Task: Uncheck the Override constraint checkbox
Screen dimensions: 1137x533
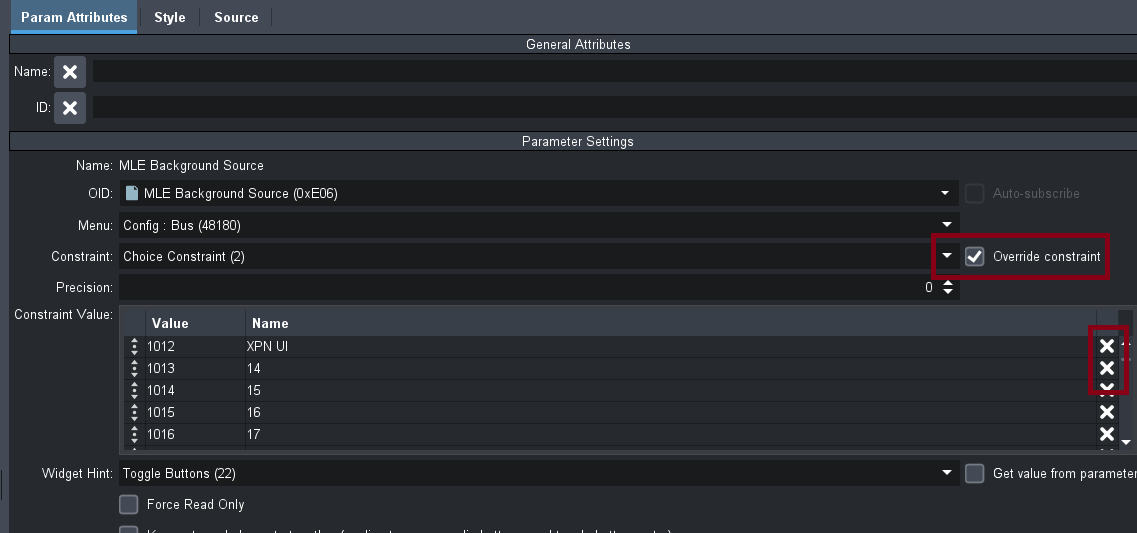Action: click(x=975, y=257)
